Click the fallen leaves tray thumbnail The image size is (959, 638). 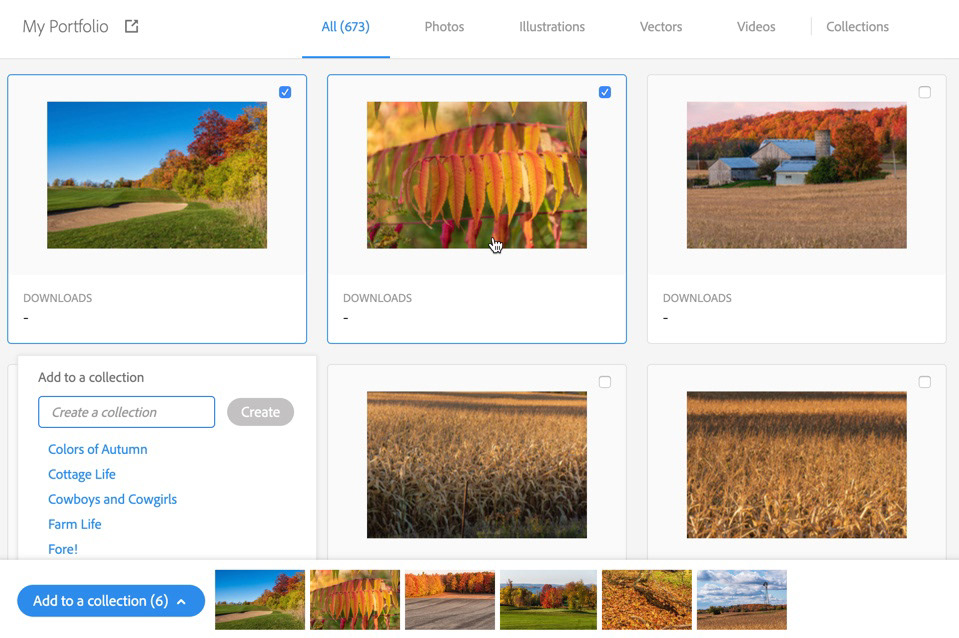coord(646,600)
